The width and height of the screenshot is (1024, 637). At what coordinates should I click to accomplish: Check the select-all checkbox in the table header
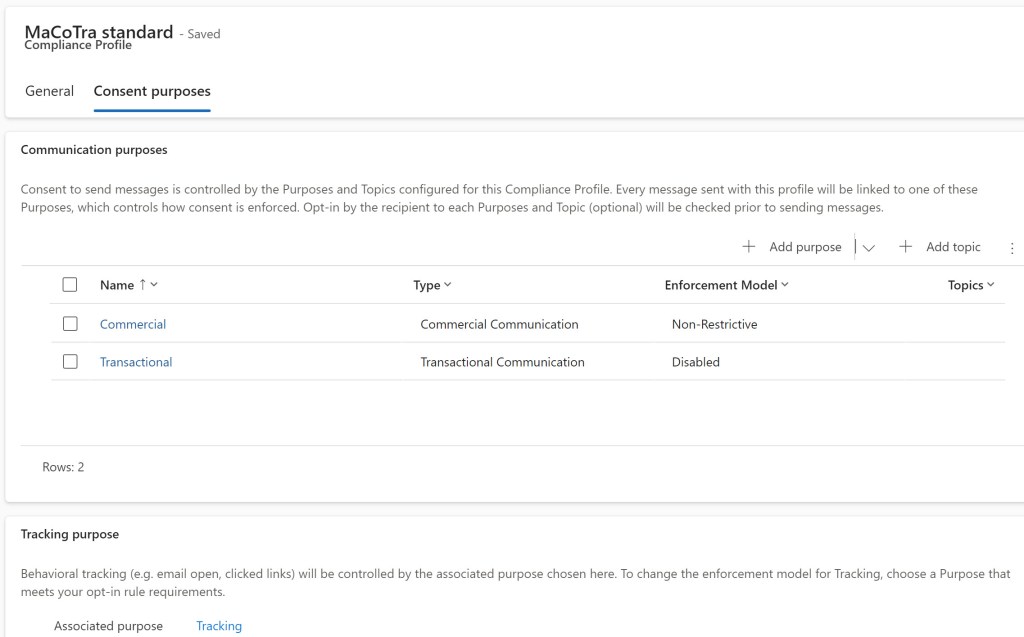[x=70, y=284]
